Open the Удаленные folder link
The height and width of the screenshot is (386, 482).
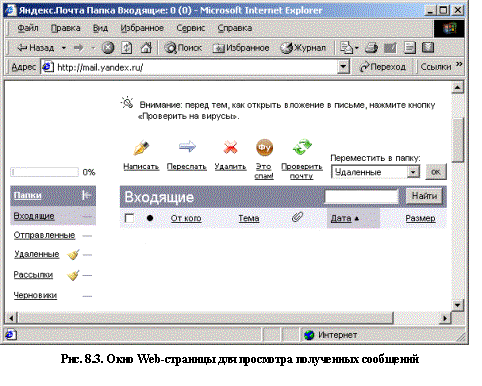point(37,254)
